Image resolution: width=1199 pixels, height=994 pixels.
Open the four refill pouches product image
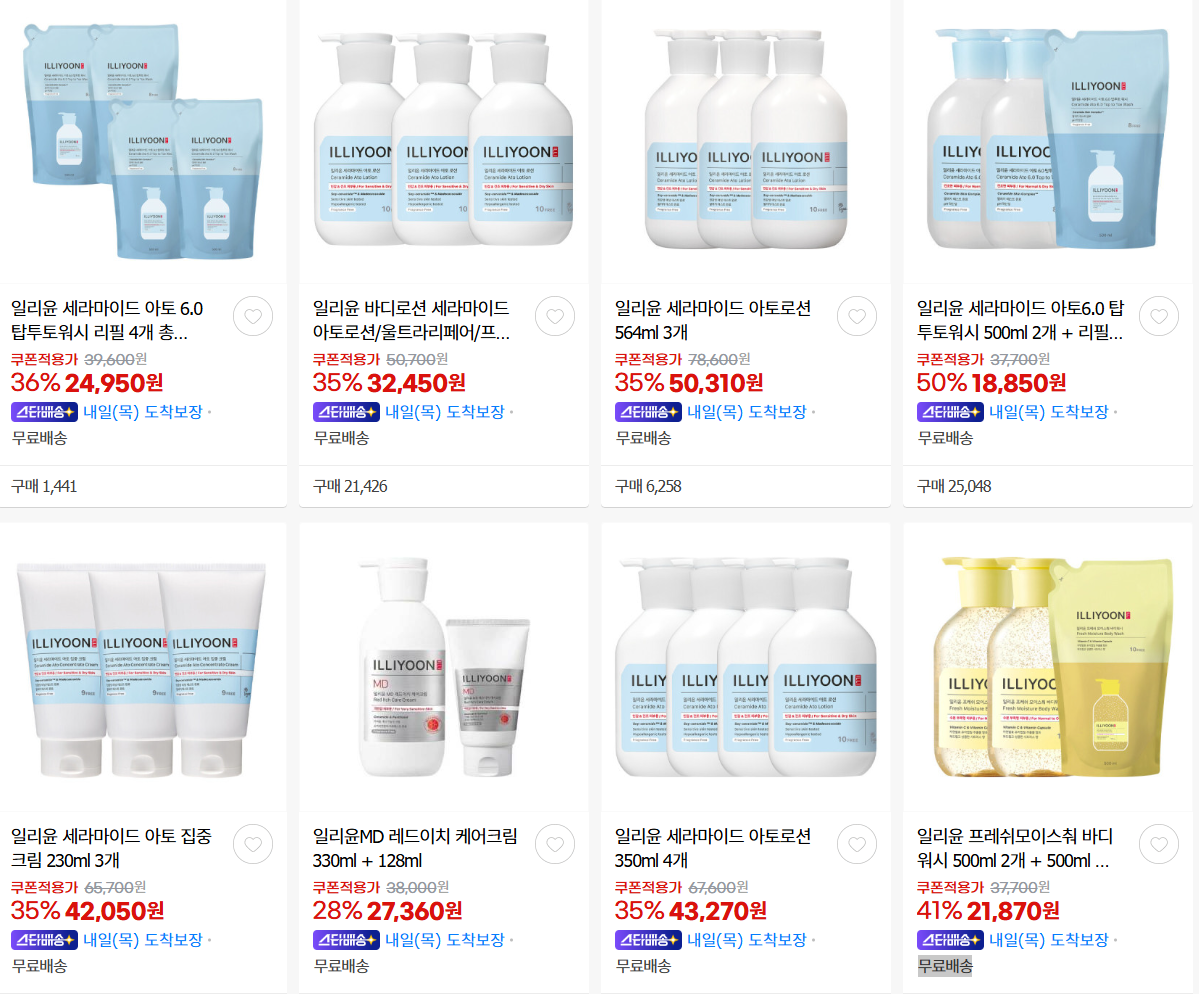(143, 141)
